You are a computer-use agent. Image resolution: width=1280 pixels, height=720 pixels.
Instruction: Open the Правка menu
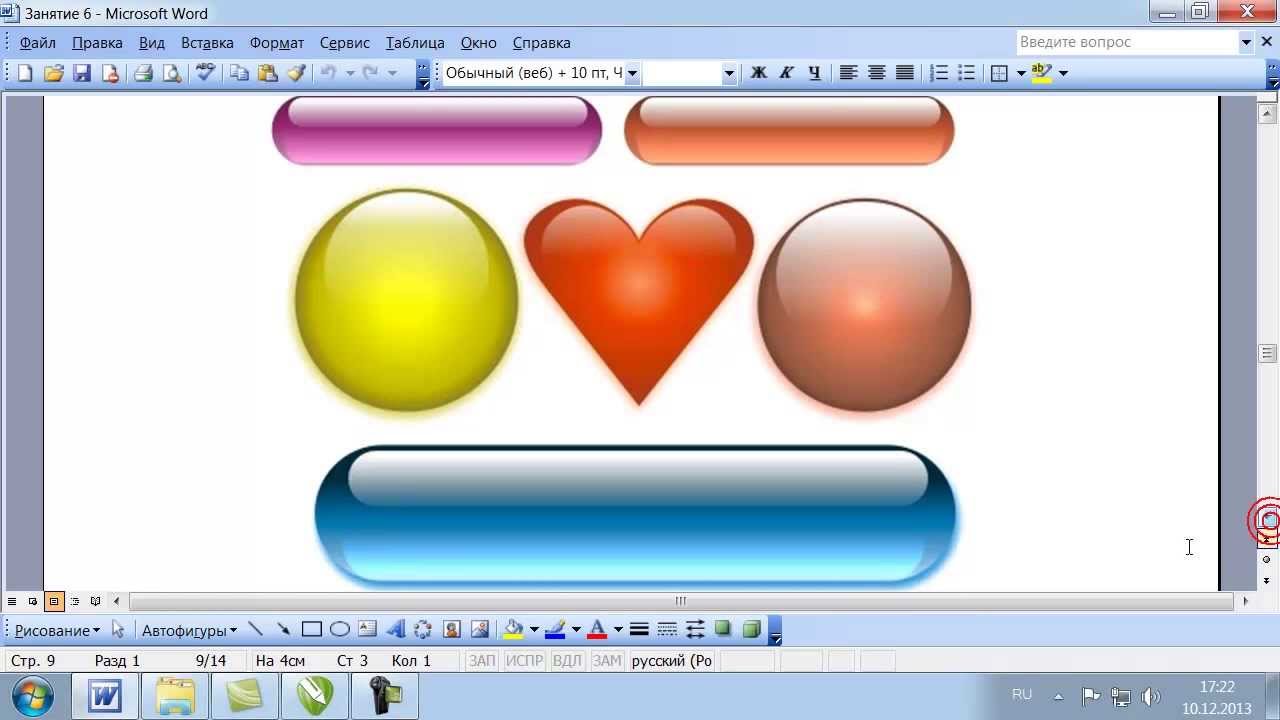click(97, 43)
